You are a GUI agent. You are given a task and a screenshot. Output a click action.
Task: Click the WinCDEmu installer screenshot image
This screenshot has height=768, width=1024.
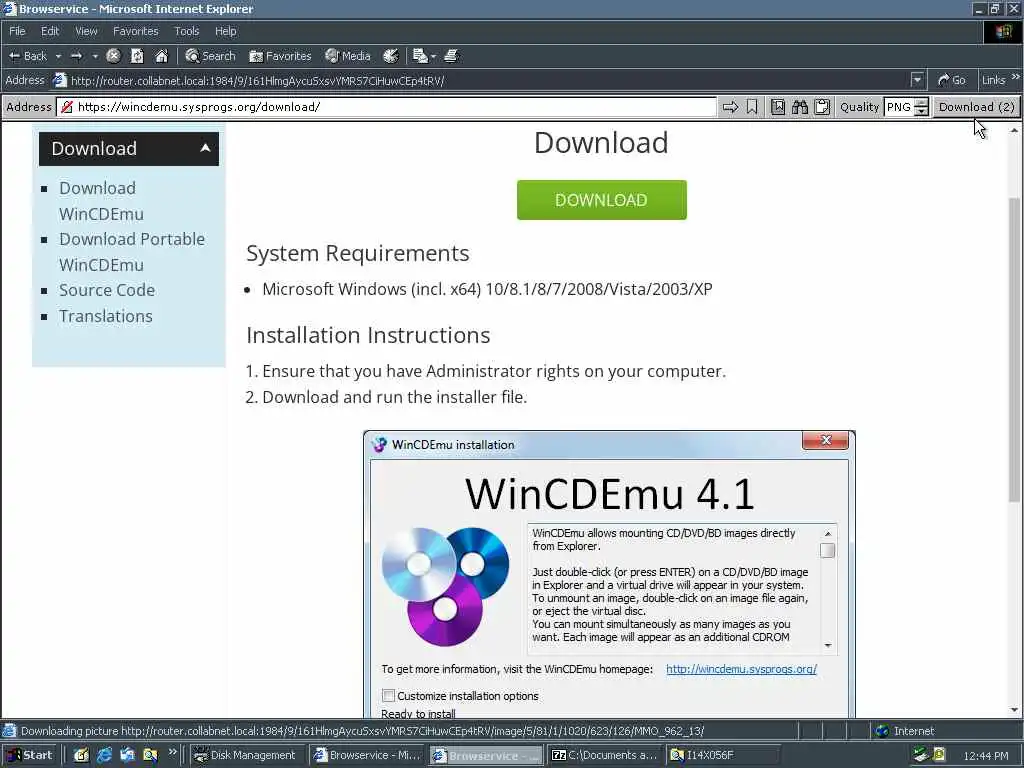coord(609,574)
